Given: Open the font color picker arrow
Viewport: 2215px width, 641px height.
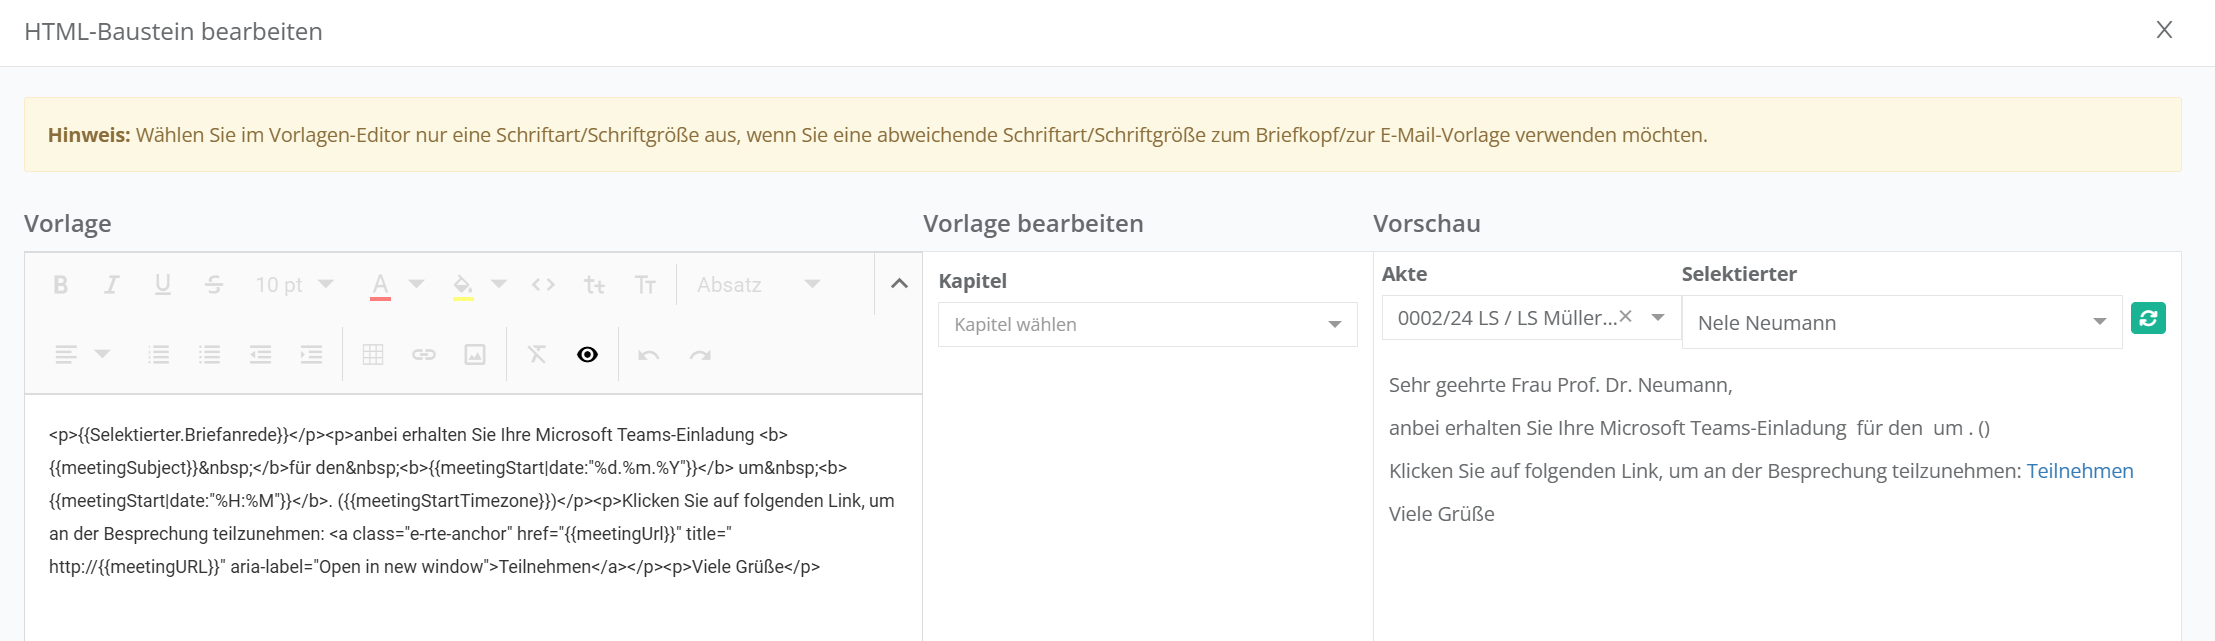Looking at the screenshot, I should pyautogui.click(x=417, y=285).
